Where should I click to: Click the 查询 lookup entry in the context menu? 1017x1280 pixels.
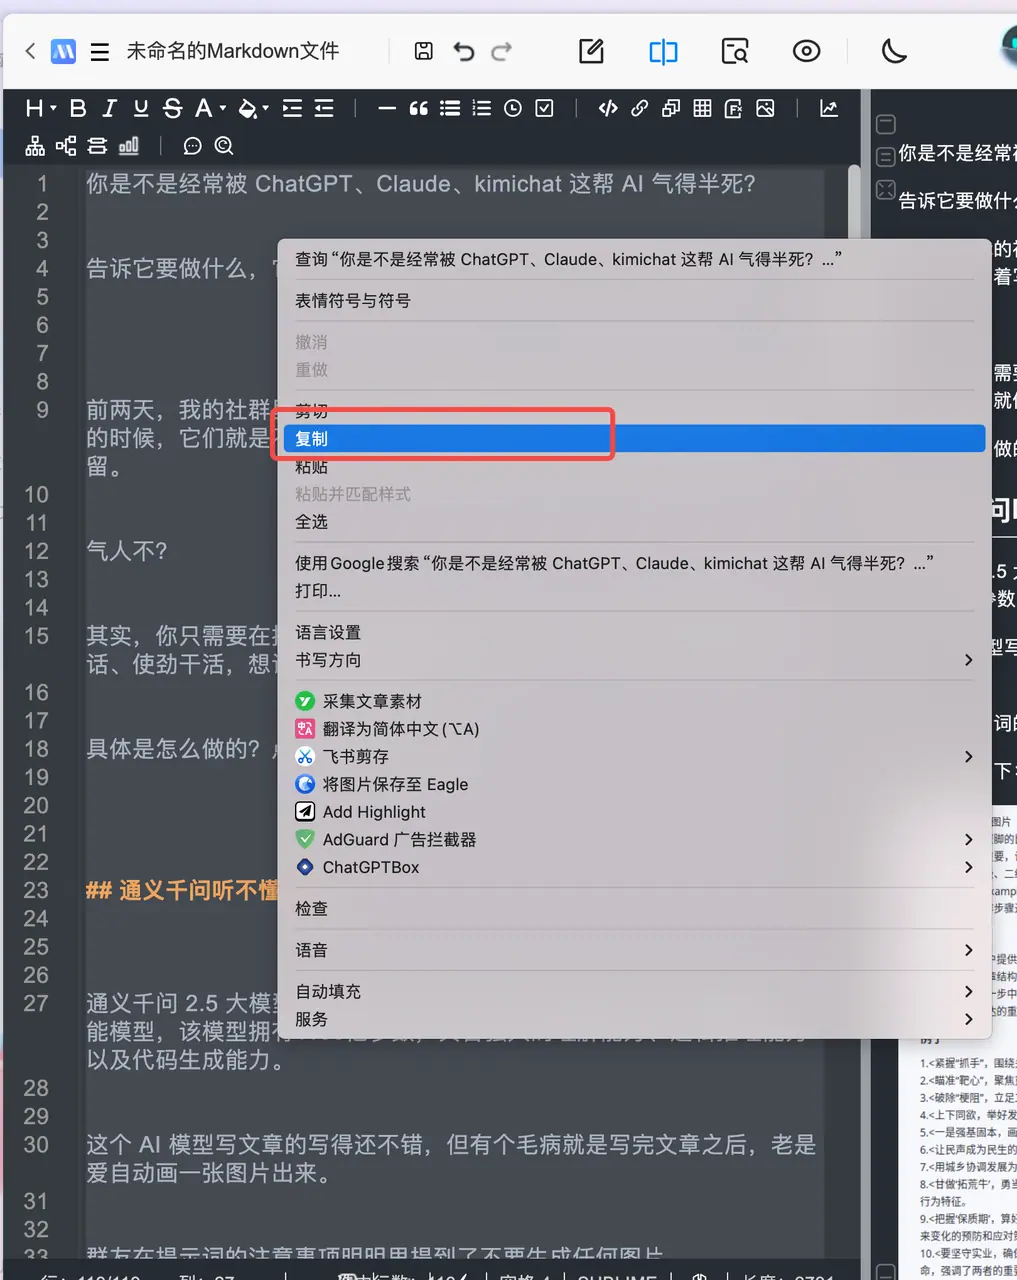tap(634, 259)
